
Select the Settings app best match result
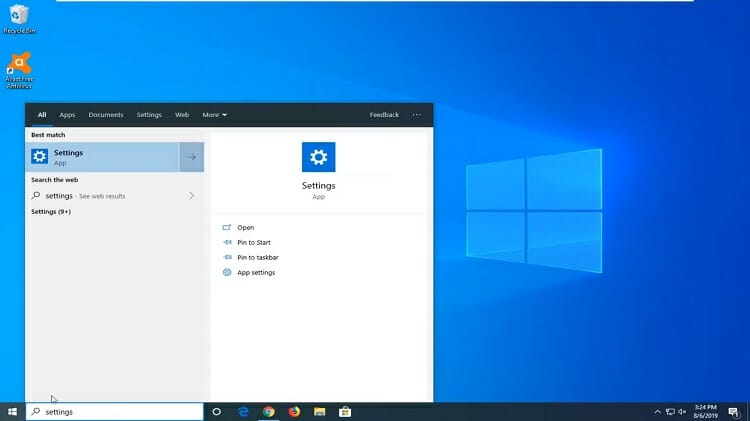(x=102, y=157)
